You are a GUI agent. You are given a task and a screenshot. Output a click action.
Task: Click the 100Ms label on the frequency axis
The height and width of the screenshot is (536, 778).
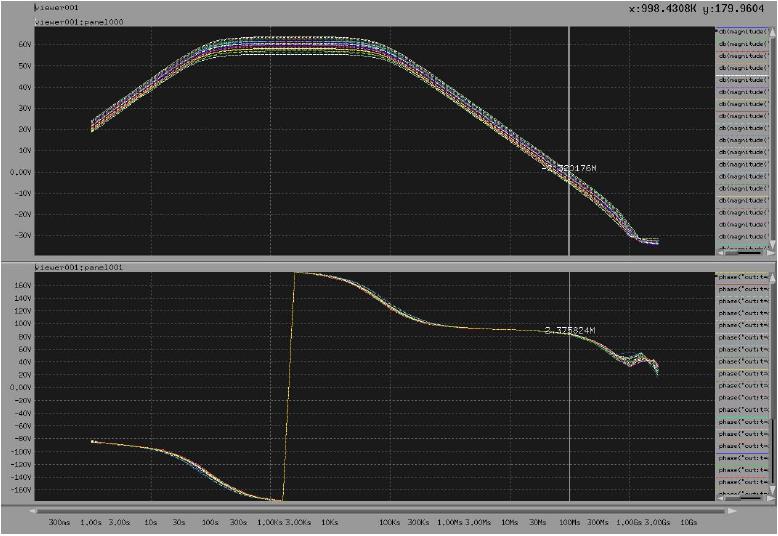[569, 522]
